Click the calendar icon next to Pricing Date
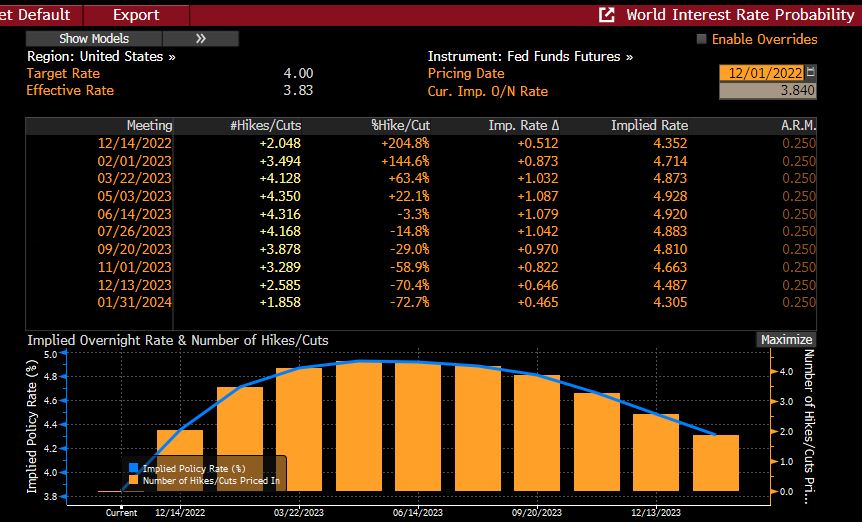Screen dimensions: 862x522 [x=810, y=72]
